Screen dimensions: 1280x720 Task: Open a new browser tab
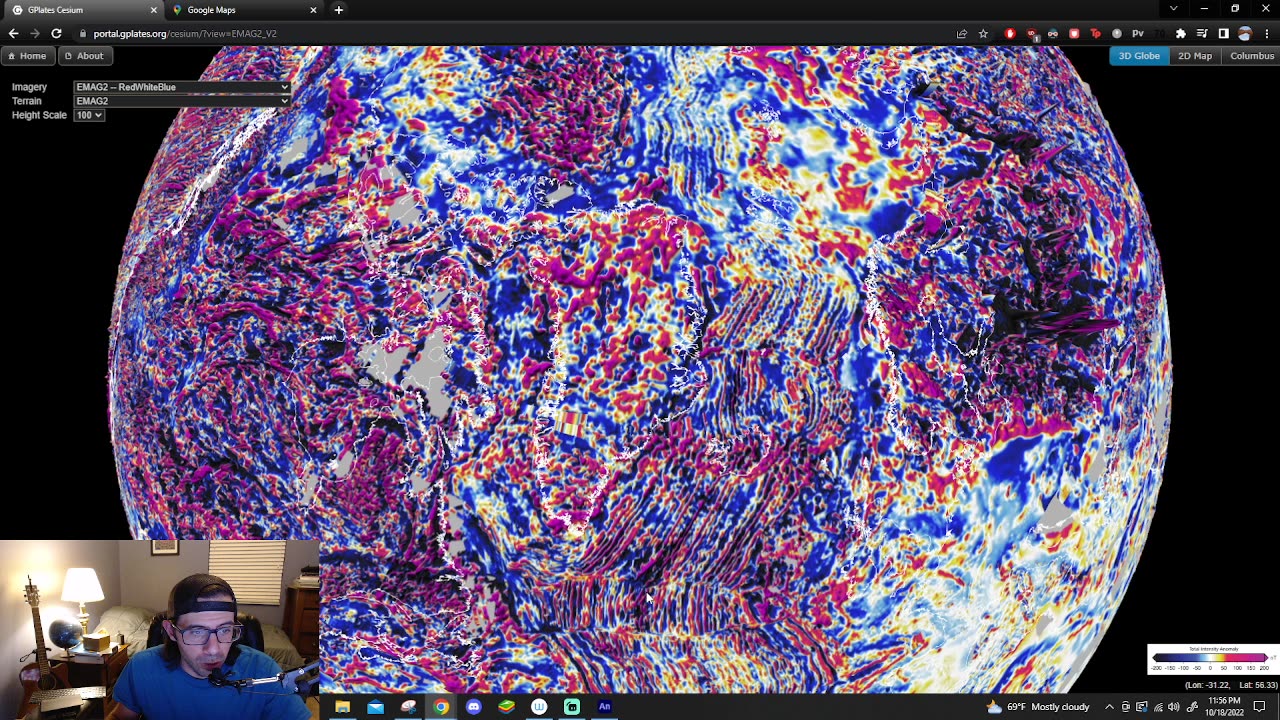click(338, 10)
